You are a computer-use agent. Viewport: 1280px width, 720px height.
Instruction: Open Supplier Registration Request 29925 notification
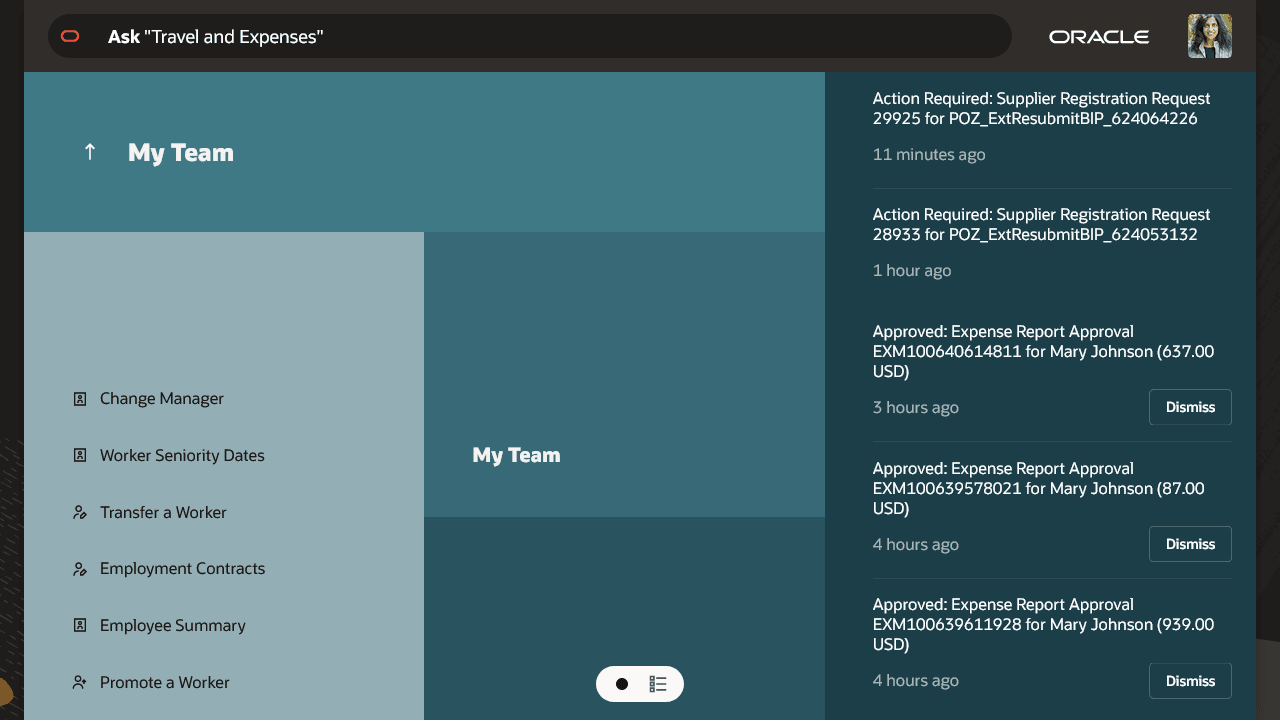1042,108
